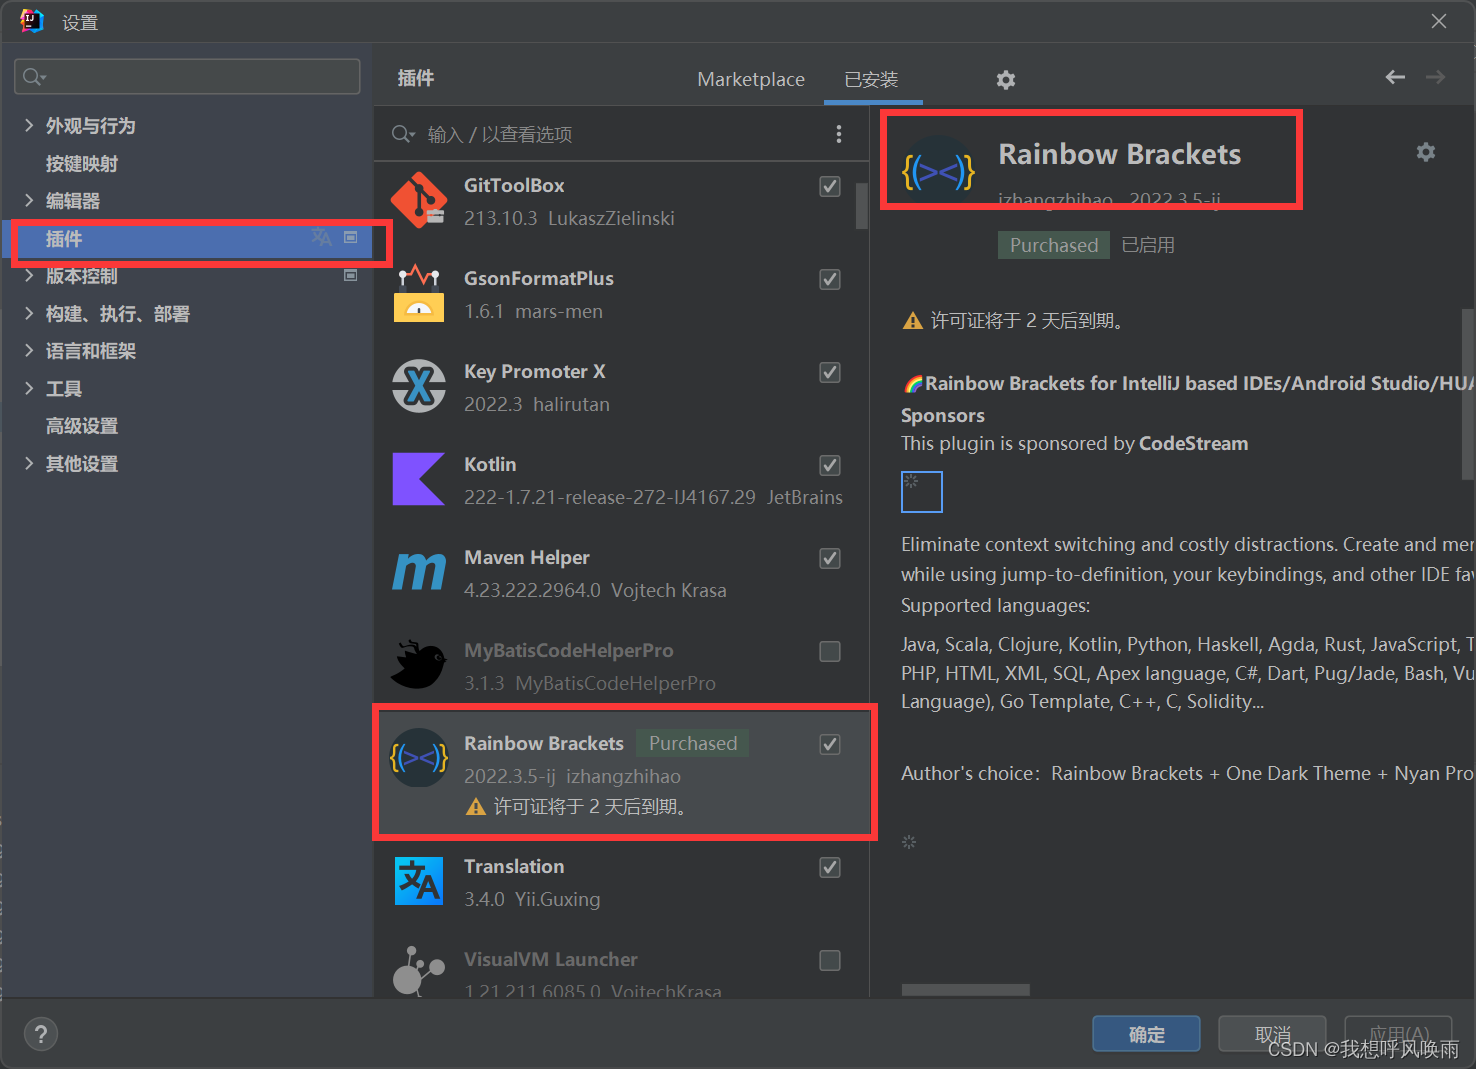1476x1069 pixels.
Task: Open plugin search options (three dots)
Action: click(x=838, y=134)
